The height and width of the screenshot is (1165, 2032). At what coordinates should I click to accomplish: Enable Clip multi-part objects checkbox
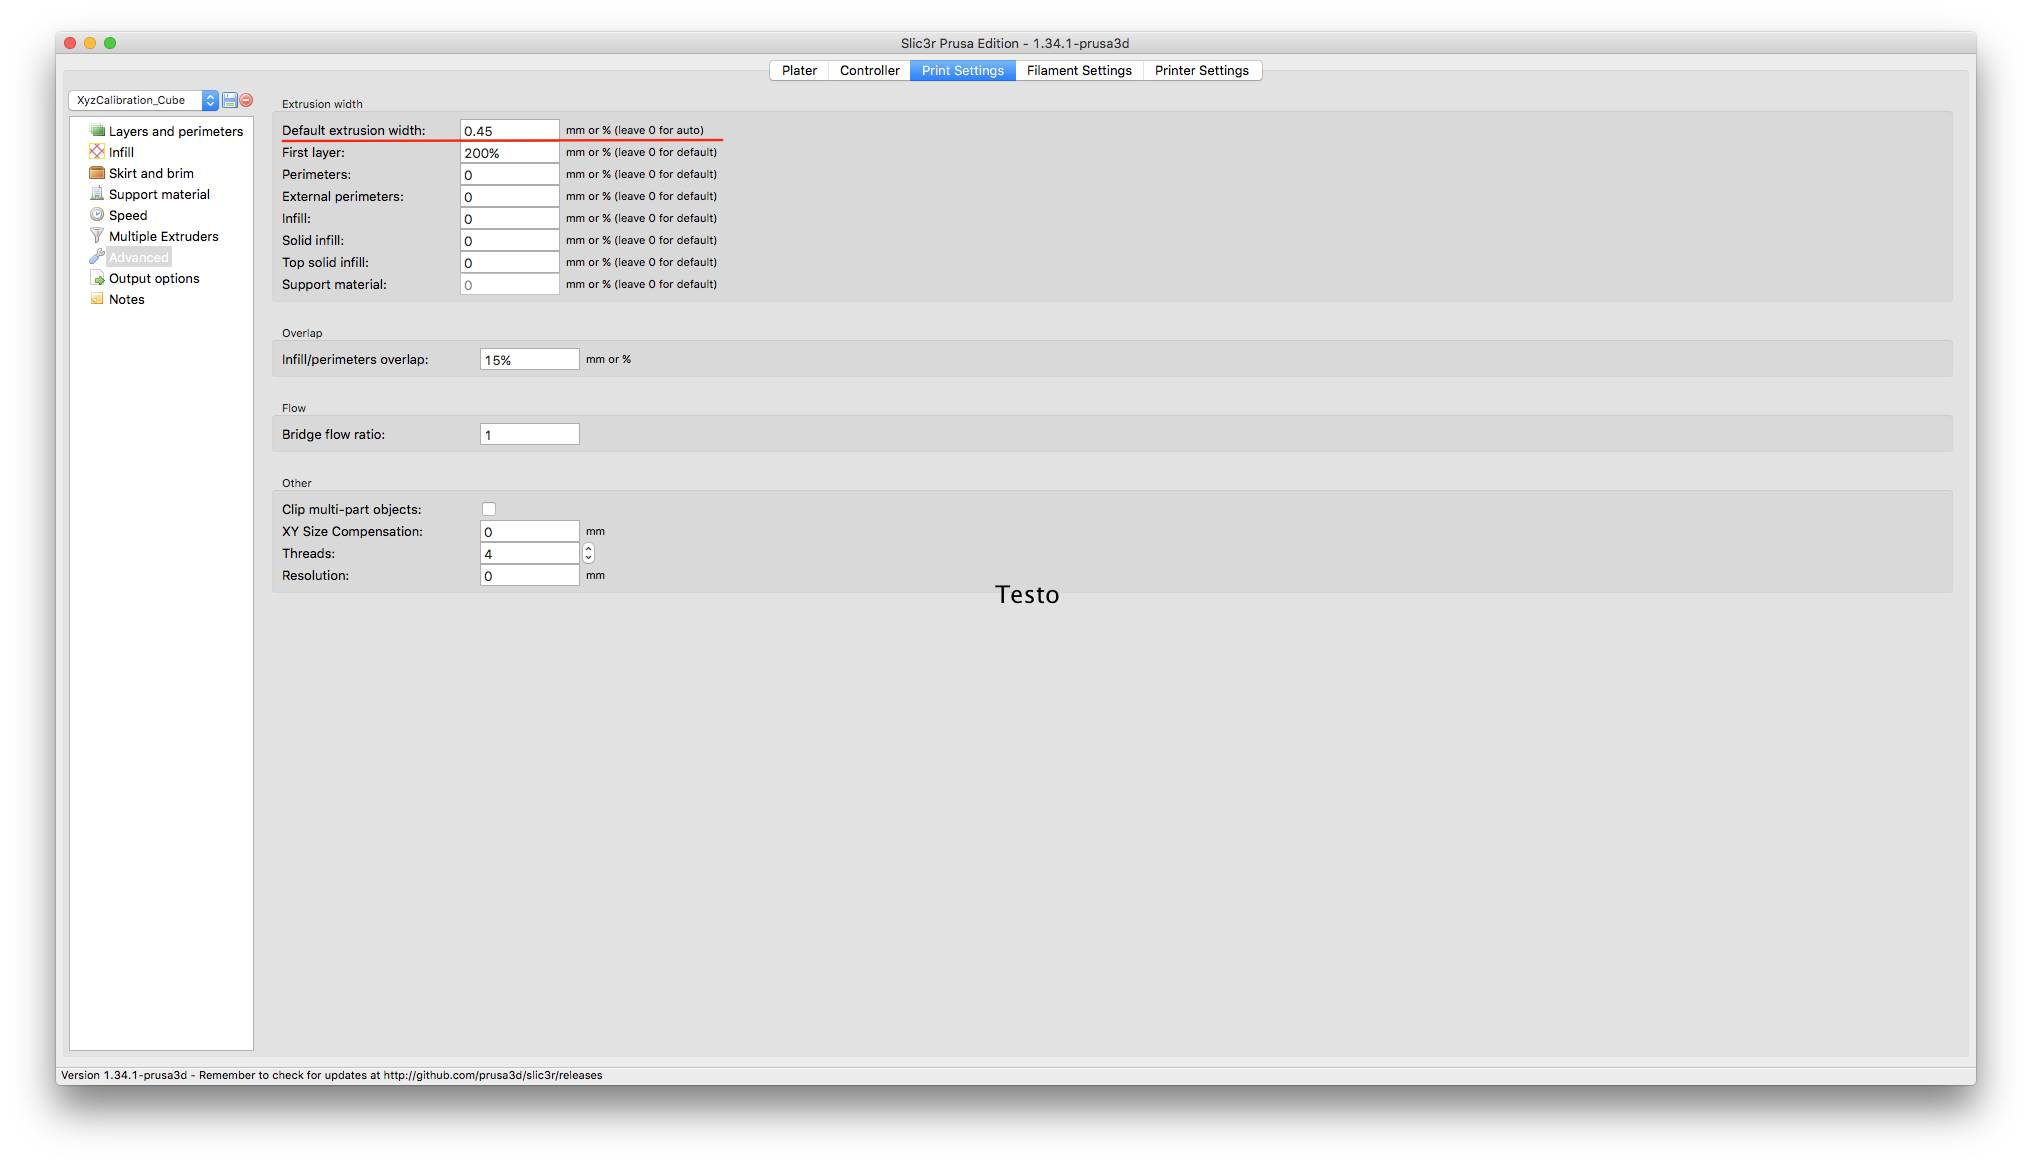point(489,509)
